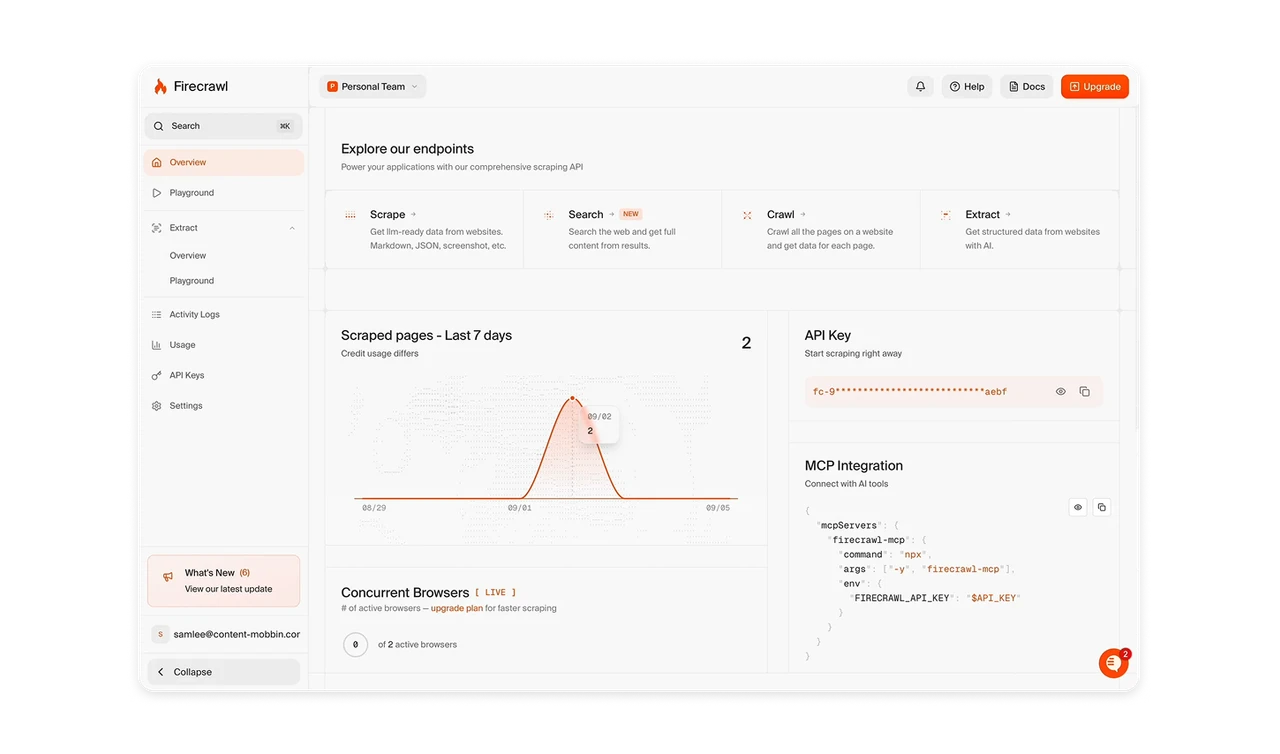Image resolution: width=1280 pixels, height=754 pixels.
Task: Open the chat support widget
Action: tap(1113, 663)
